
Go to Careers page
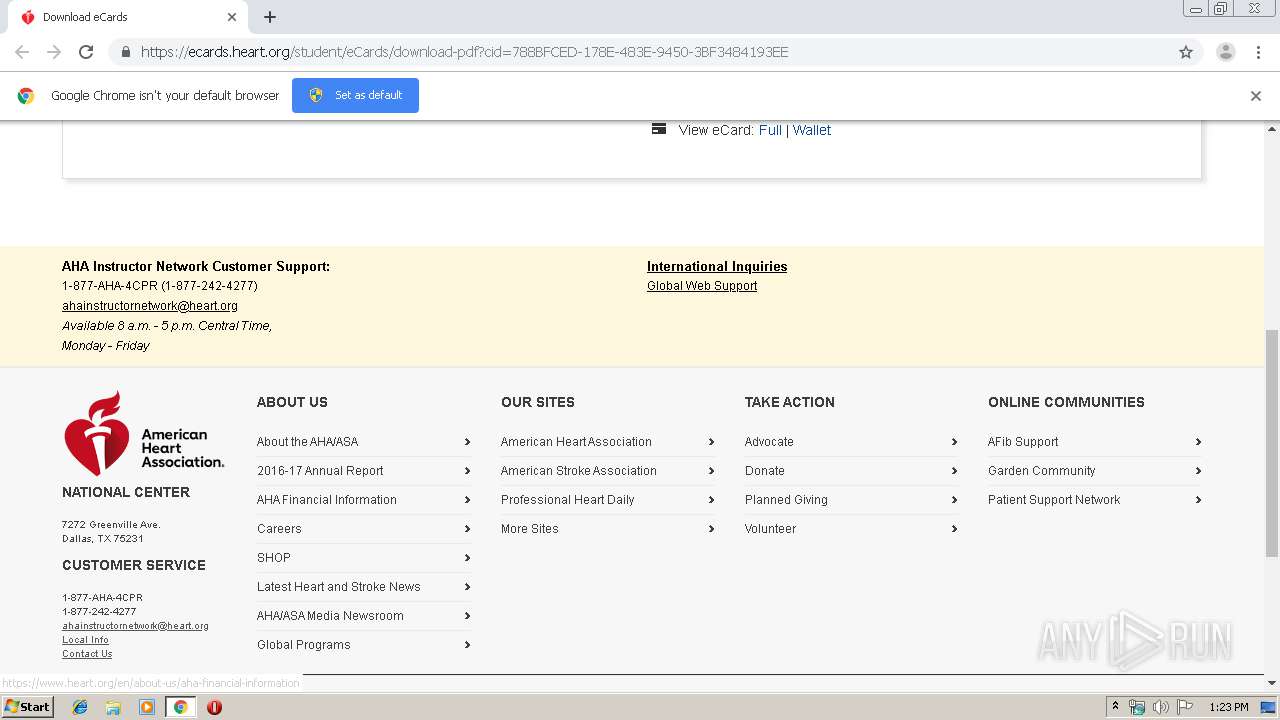coord(279,529)
